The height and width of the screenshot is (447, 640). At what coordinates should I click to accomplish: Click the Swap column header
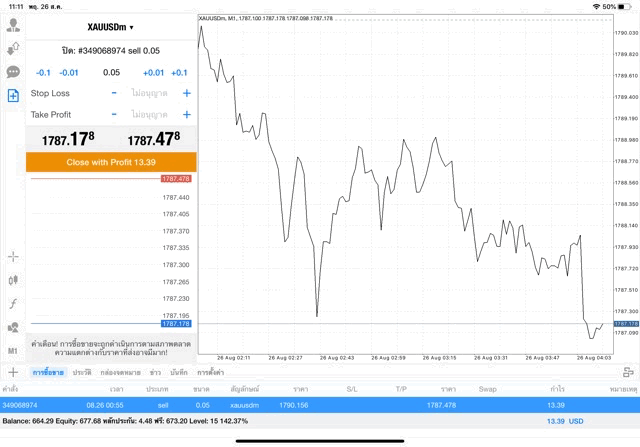(x=487, y=389)
